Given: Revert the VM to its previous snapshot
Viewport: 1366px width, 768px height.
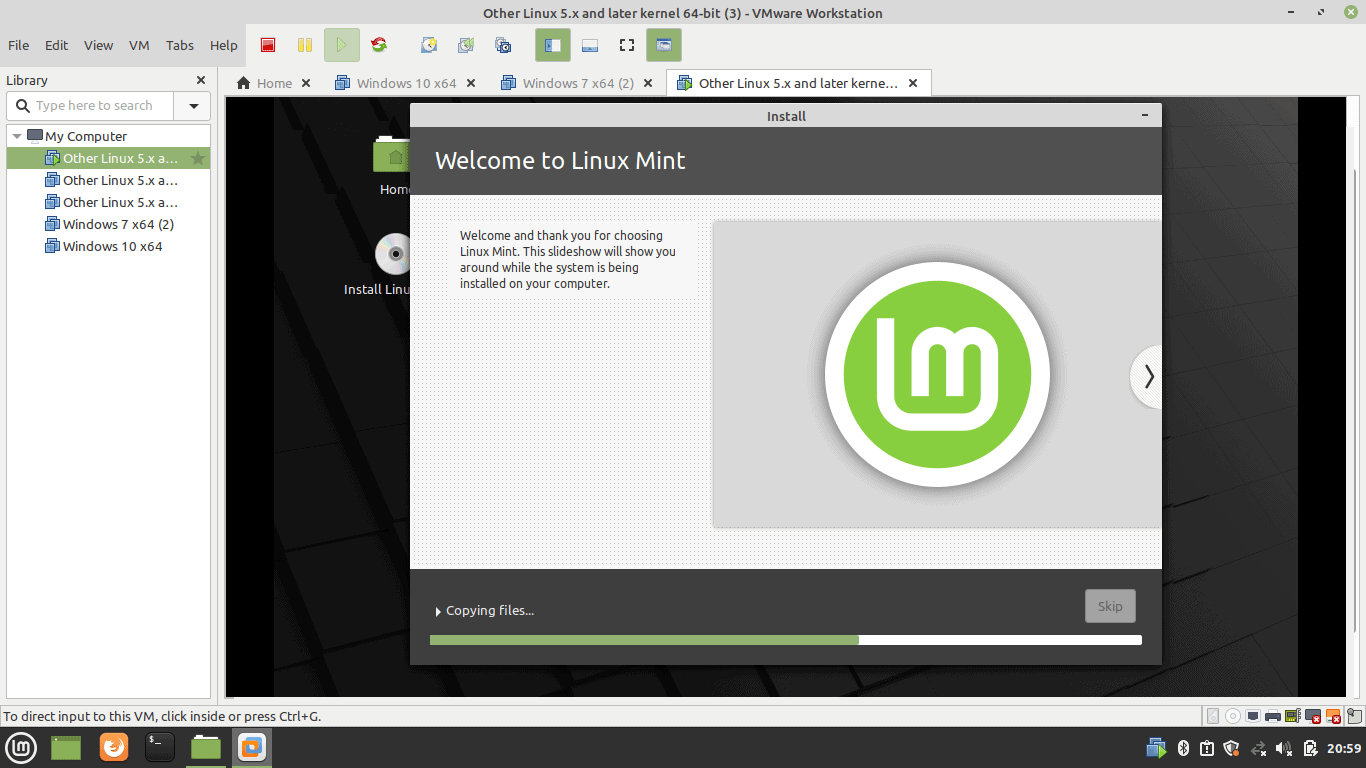Looking at the screenshot, I should point(466,45).
